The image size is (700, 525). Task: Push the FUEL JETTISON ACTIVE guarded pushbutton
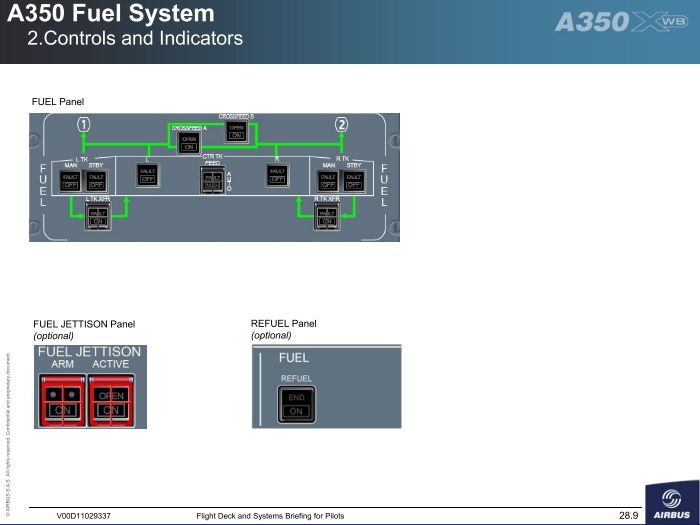point(111,400)
